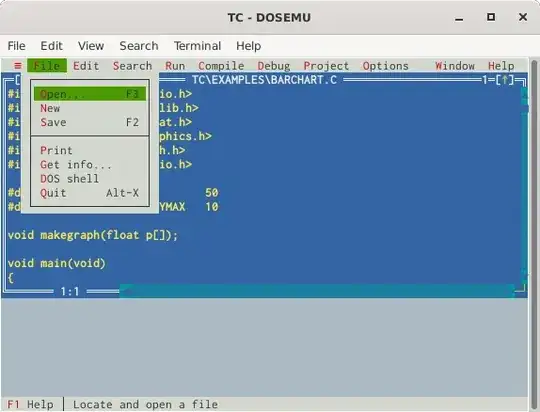Open the Debug menu
The image size is (540, 412).
coord(274,65)
